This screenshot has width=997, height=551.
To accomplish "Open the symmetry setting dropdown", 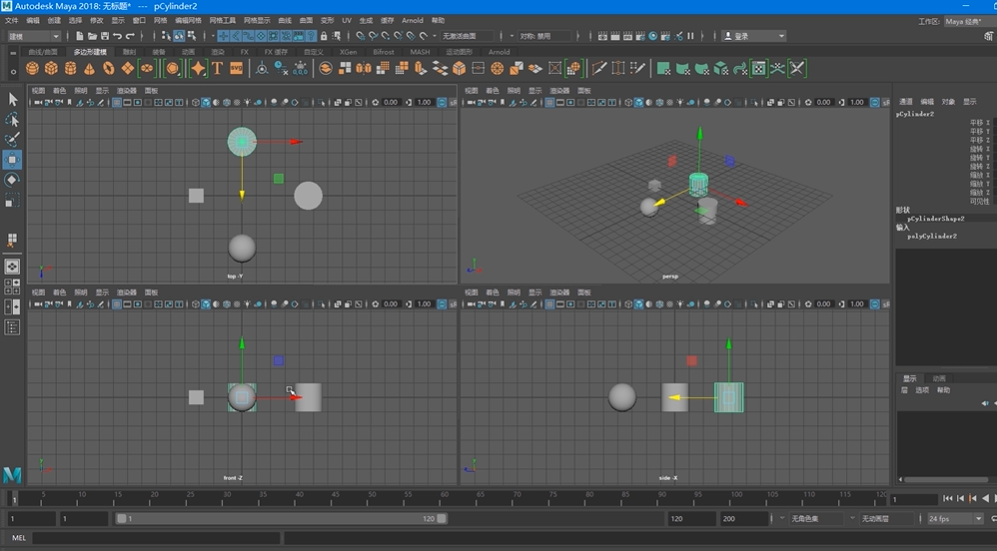I will tap(544, 36).
